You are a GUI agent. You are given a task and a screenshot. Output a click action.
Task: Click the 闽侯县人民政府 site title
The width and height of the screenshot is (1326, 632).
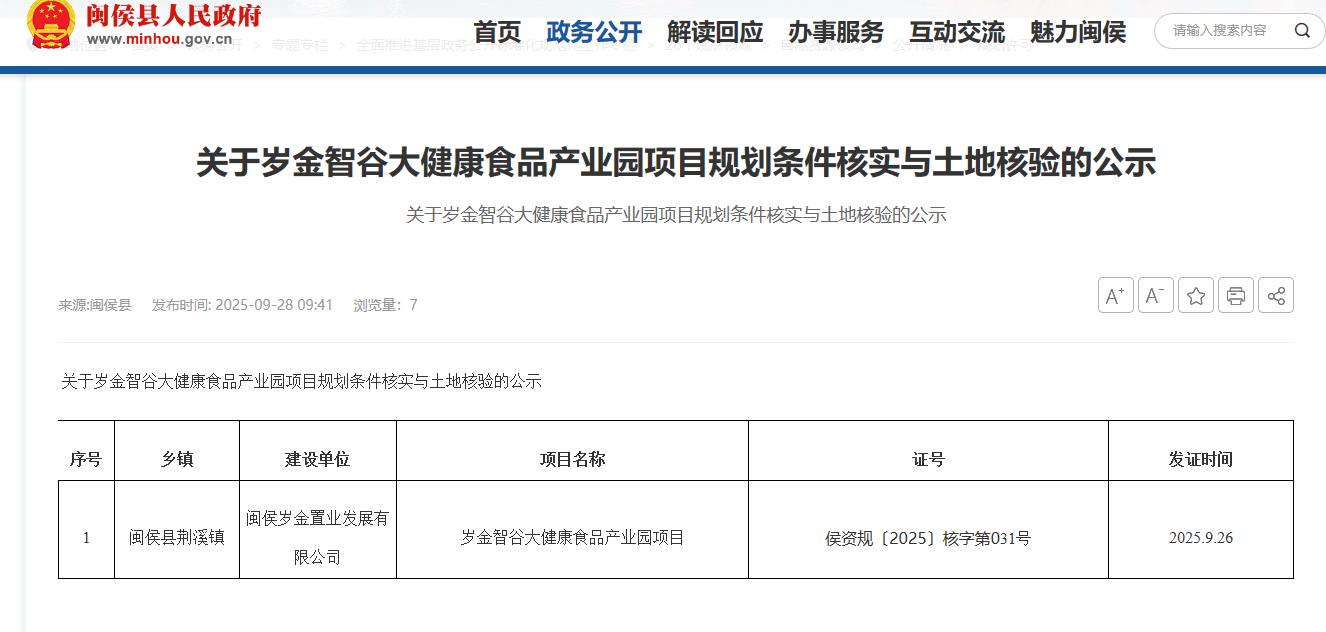pyautogui.click(x=174, y=16)
